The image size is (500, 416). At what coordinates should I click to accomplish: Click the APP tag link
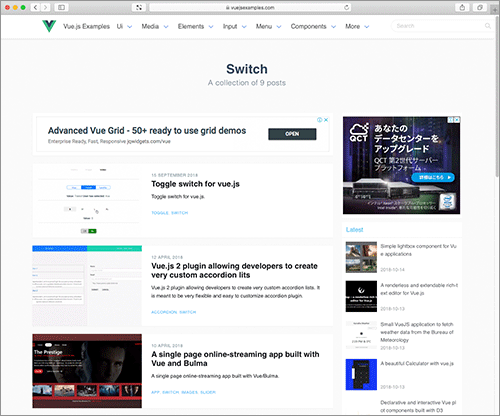click(155, 392)
